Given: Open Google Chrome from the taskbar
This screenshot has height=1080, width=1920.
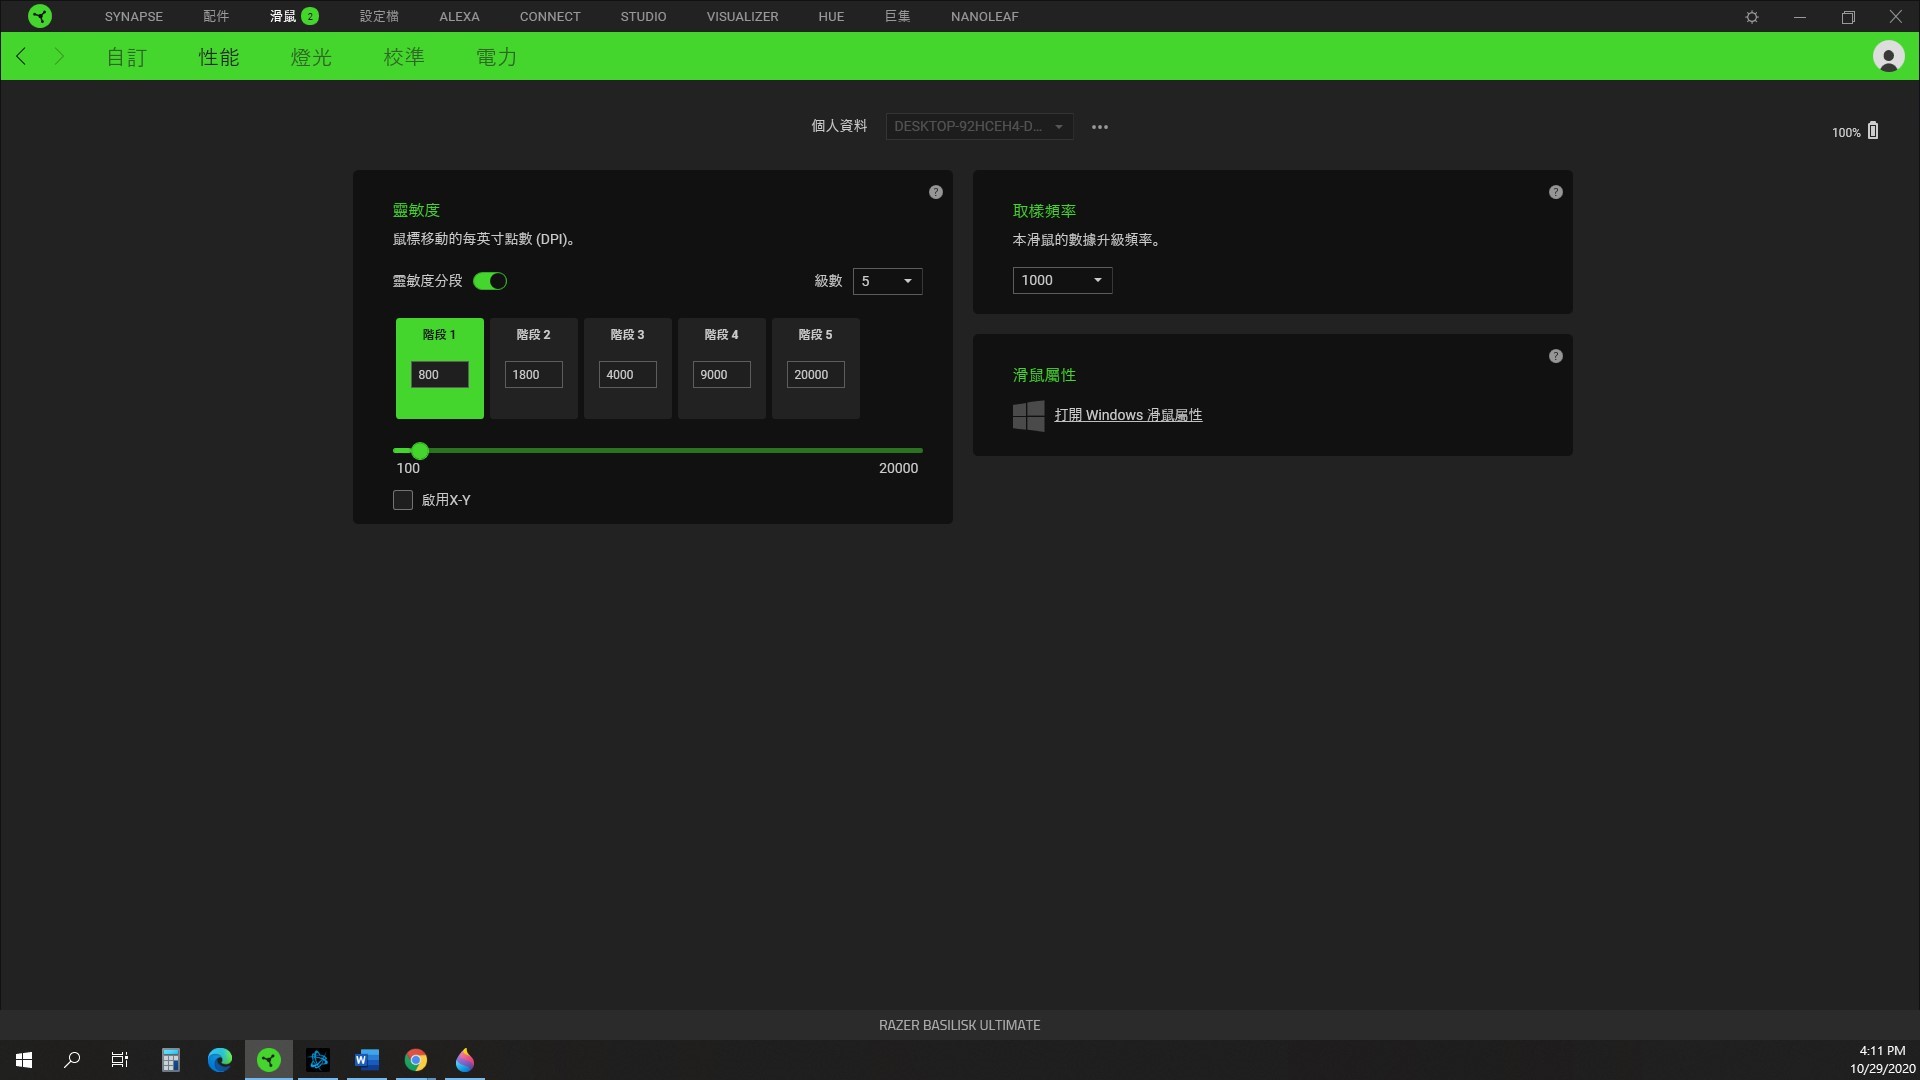Looking at the screenshot, I should coord(416,1060).
